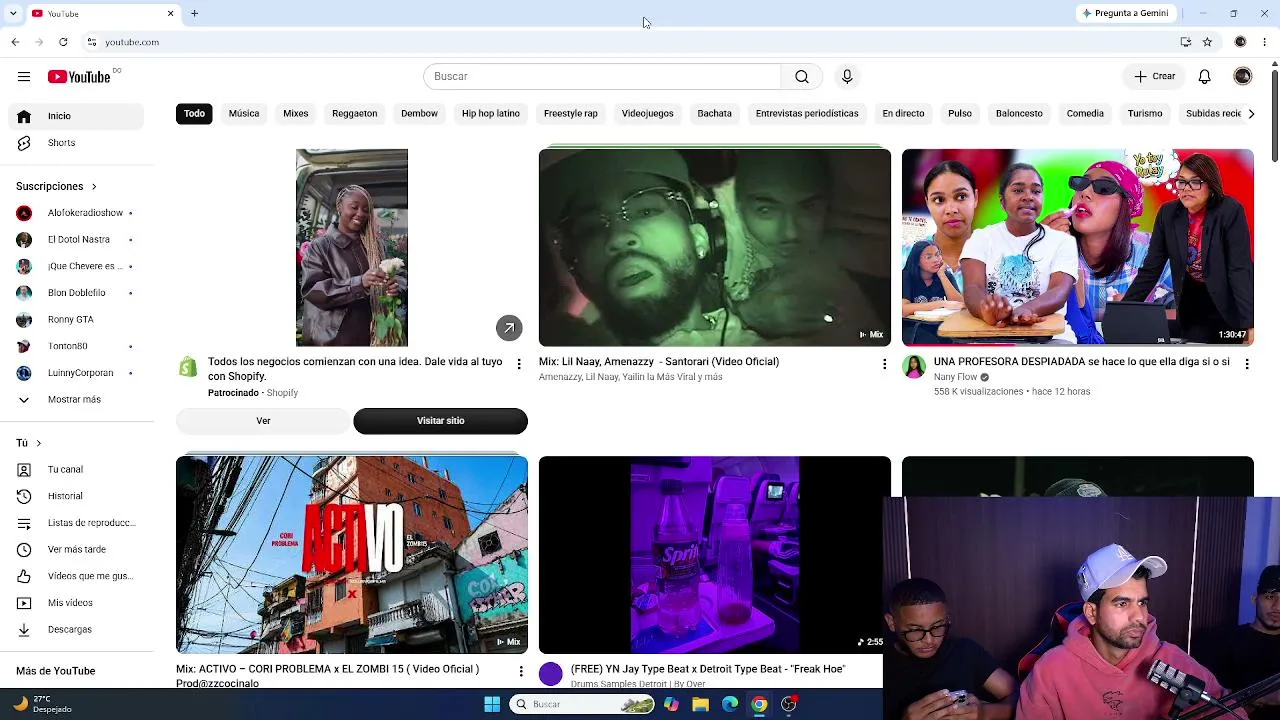
Task: Launch Microsoft Edge from the taskbar
Action: pyautogui.click(x=730, y=704)
